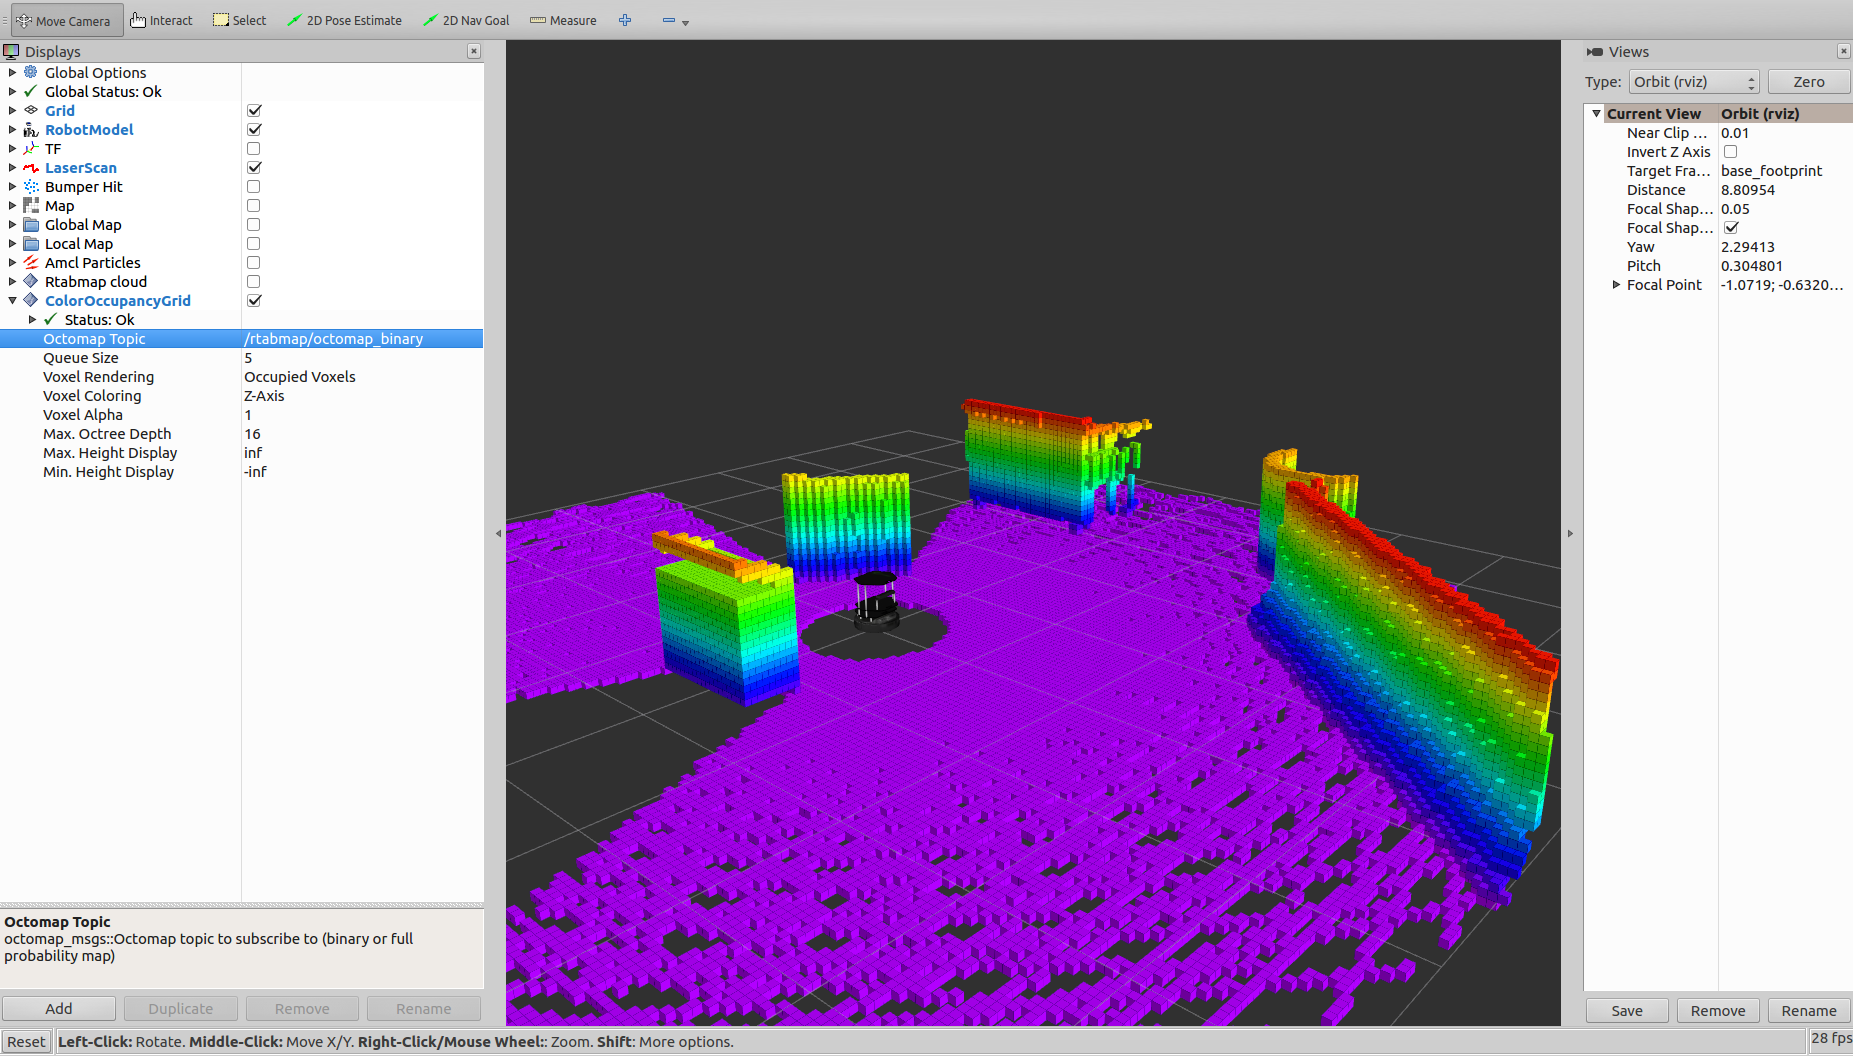
Task: Click the 2D Nav Goal tool
Action: 466,19
